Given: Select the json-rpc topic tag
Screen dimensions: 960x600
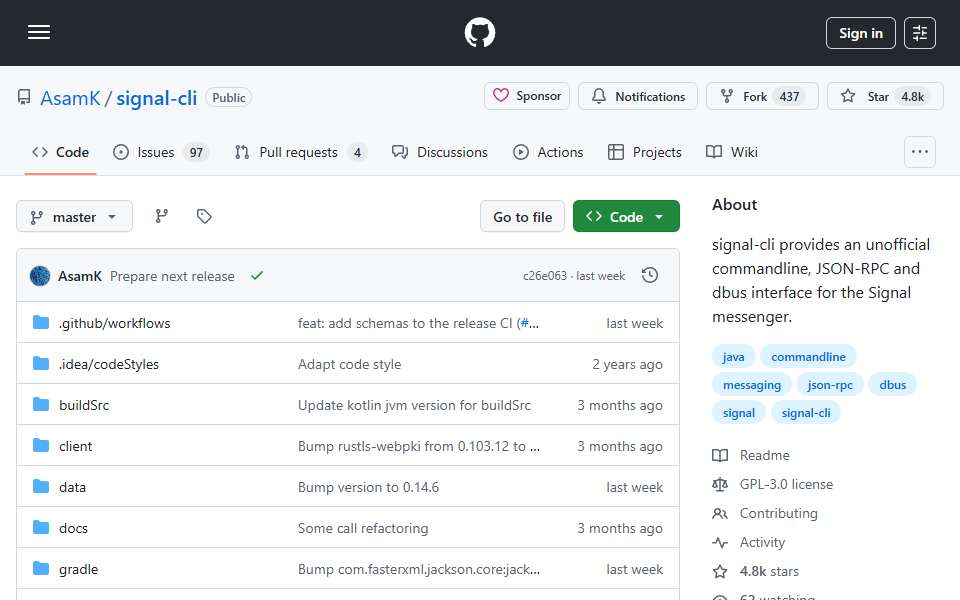Looking at the screenshot, I should [x=830, y=384].
